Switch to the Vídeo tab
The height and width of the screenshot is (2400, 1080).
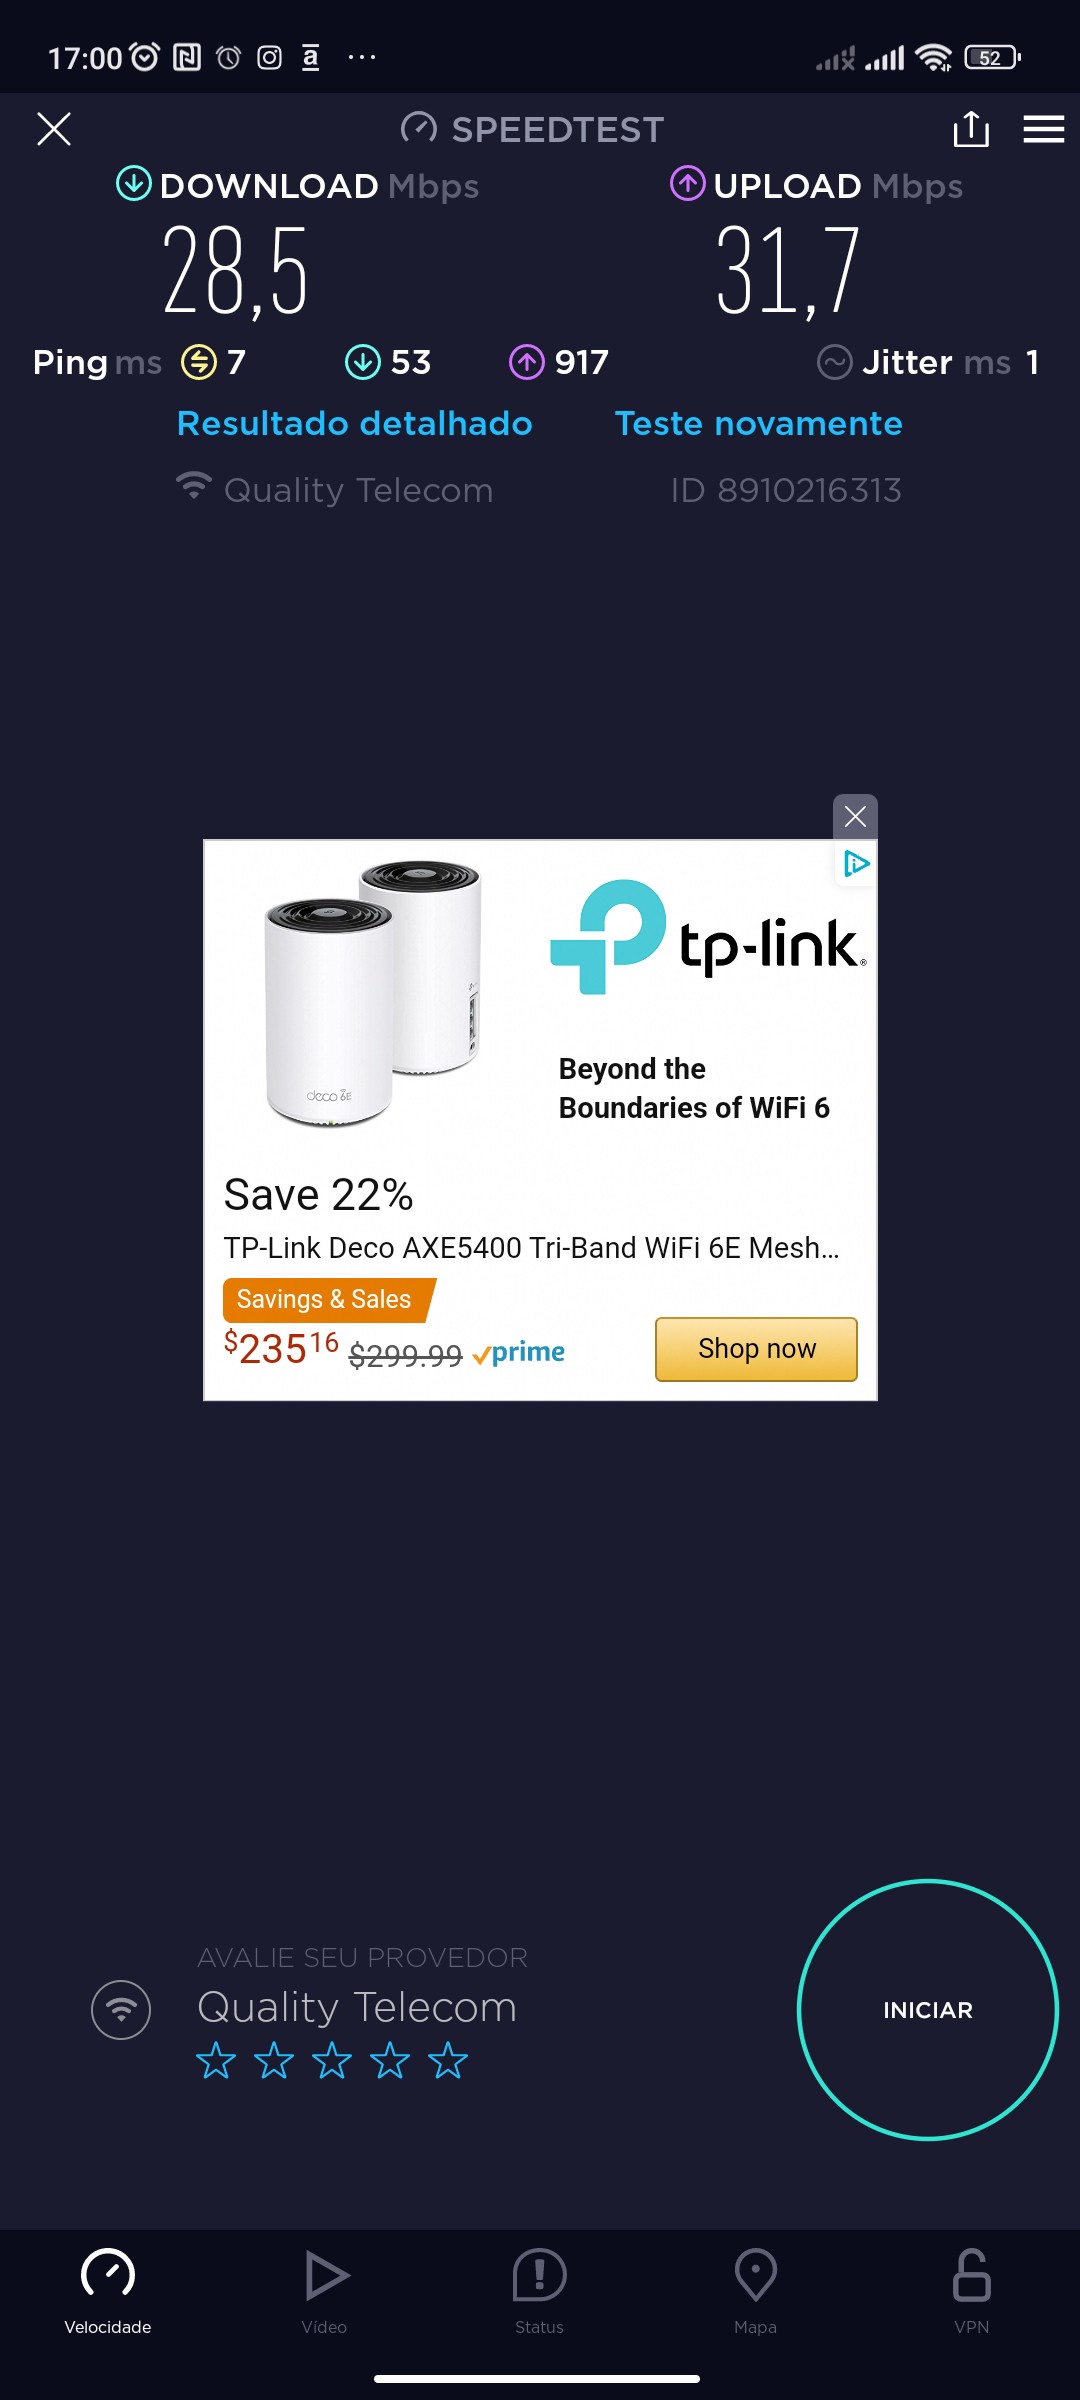(324, 2292)
